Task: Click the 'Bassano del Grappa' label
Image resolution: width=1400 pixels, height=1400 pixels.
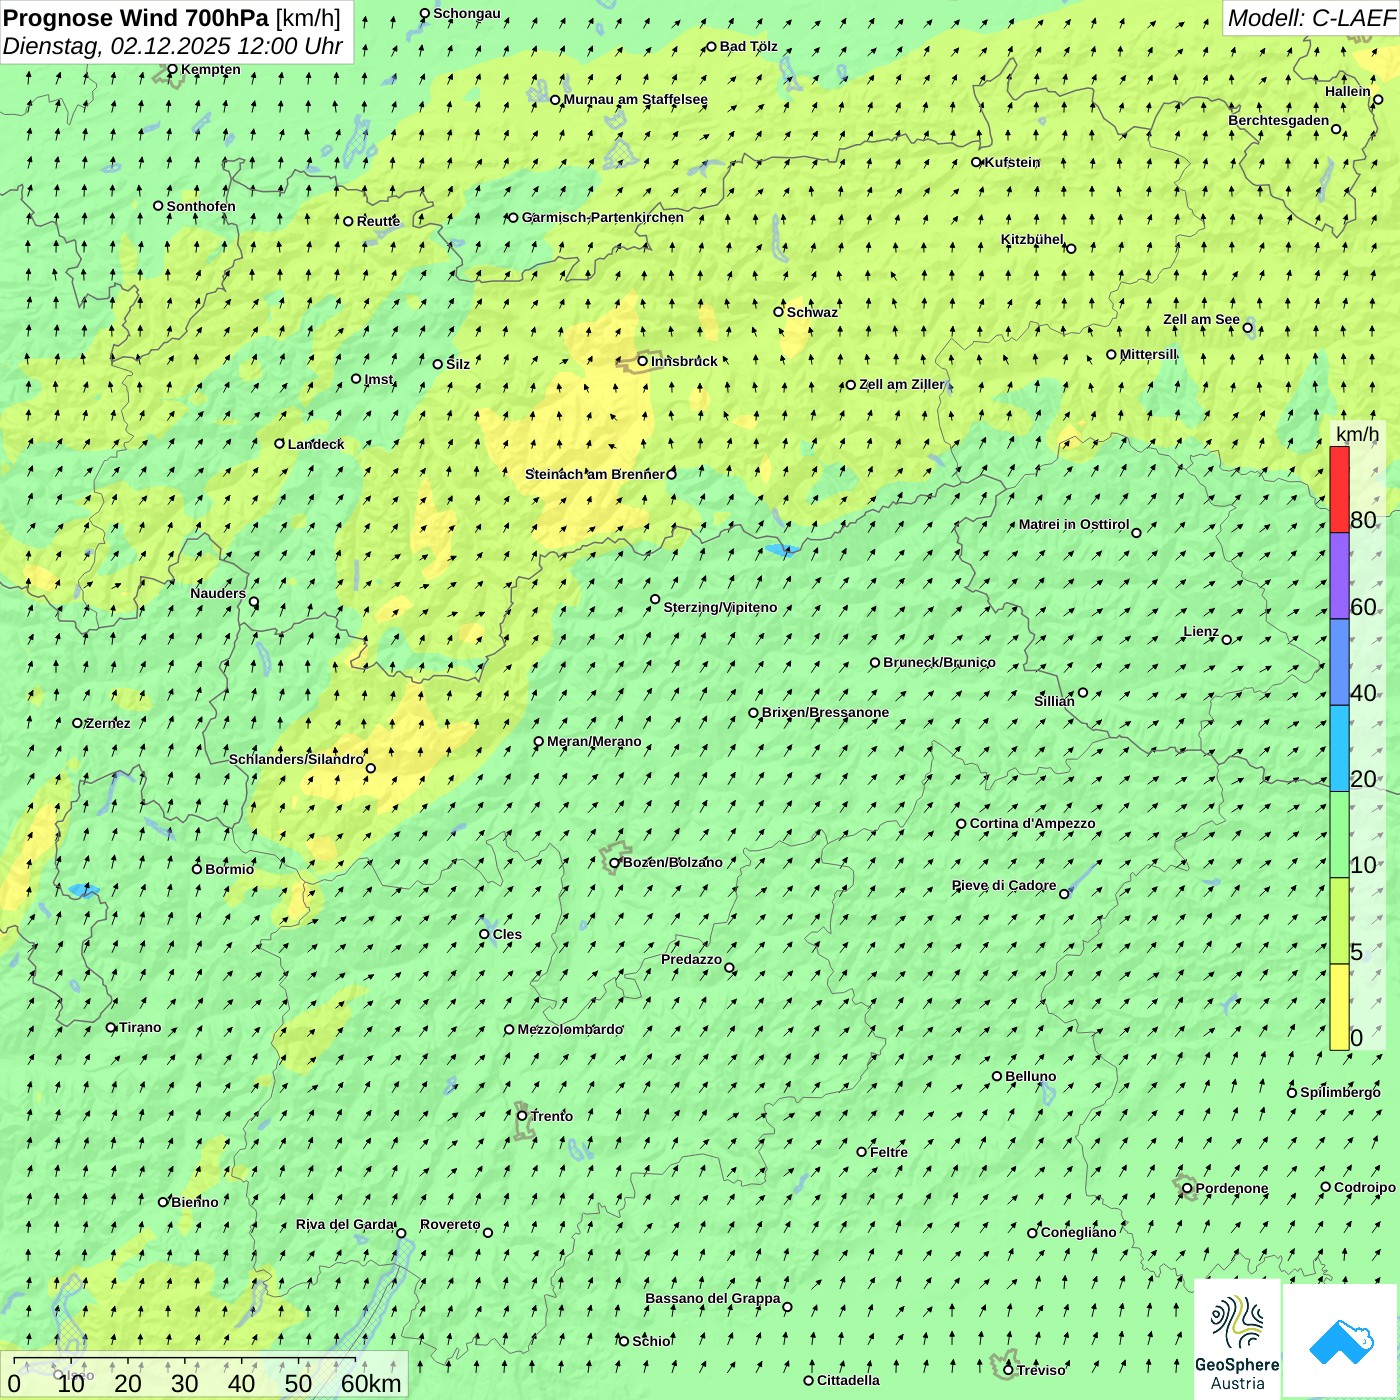Action: tap(713, 1298)
